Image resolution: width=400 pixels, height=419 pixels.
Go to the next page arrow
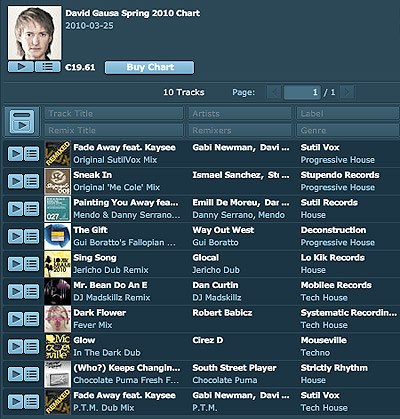point(347,92)
